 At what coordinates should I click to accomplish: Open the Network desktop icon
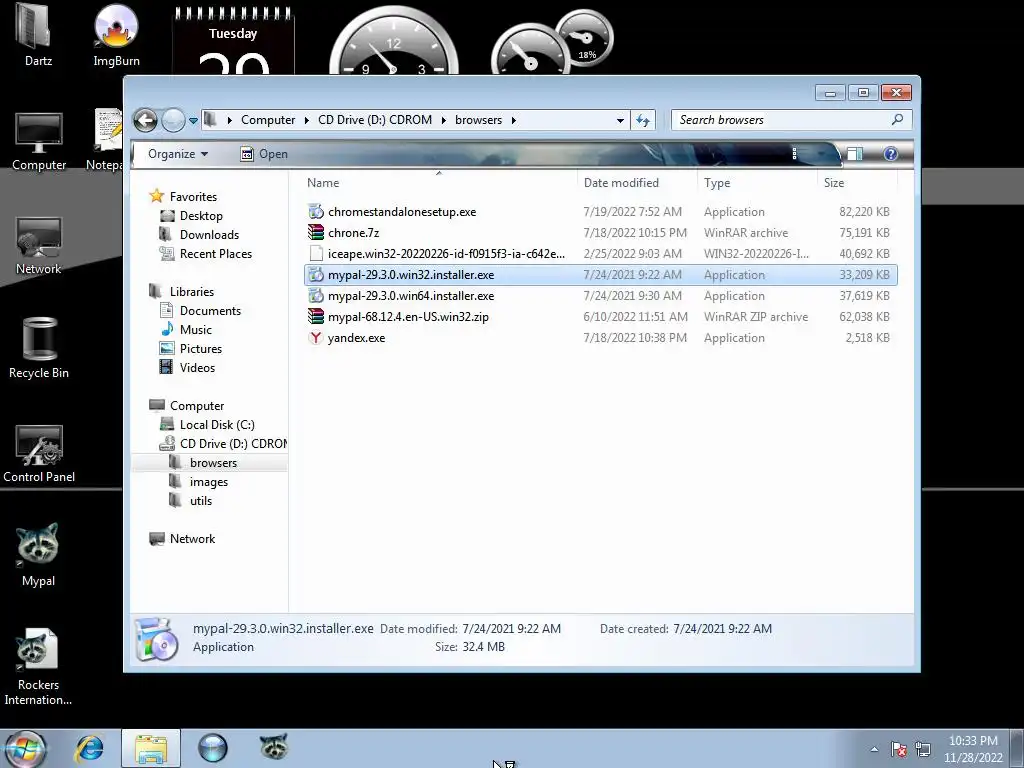tap(39, 246)
